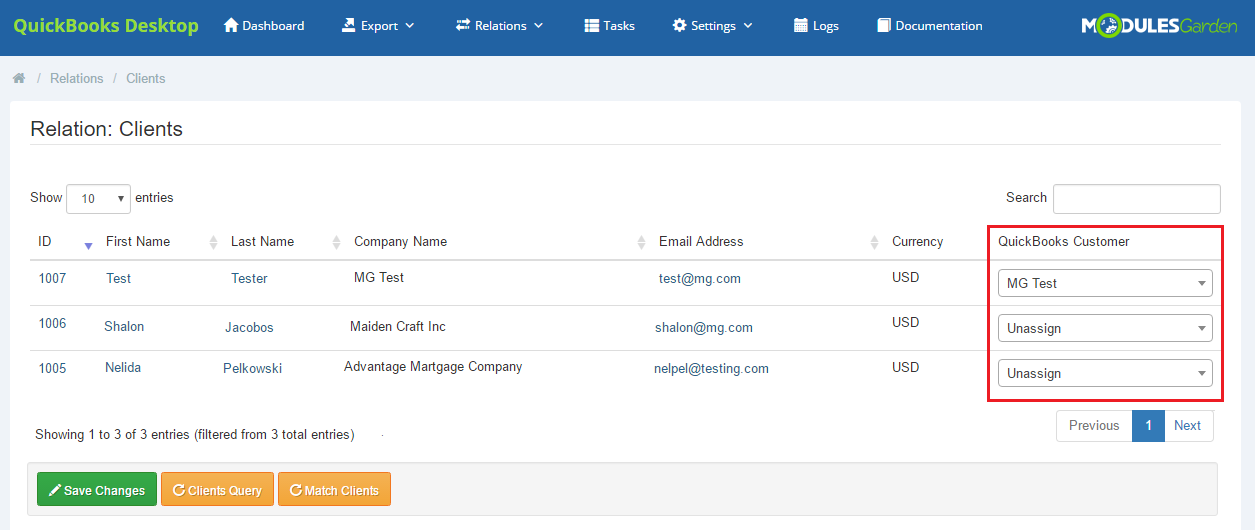Image resolution: width=1255 pixels, height=530 pixels.
Task: Open QuickBooks Customer dropdown for Nelida Pelkowski
Action: [x=1105, y=373]
